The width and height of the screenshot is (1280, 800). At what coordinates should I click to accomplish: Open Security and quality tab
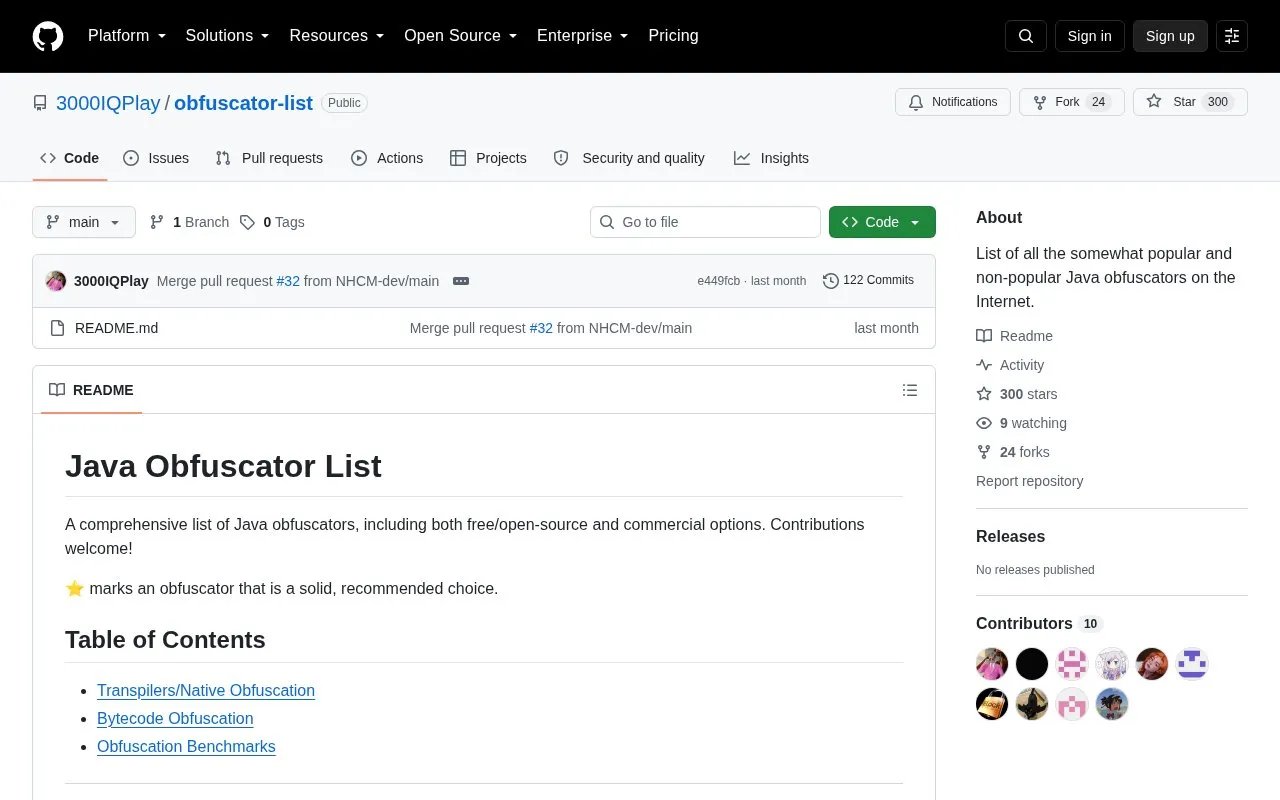tap(629, 158)
